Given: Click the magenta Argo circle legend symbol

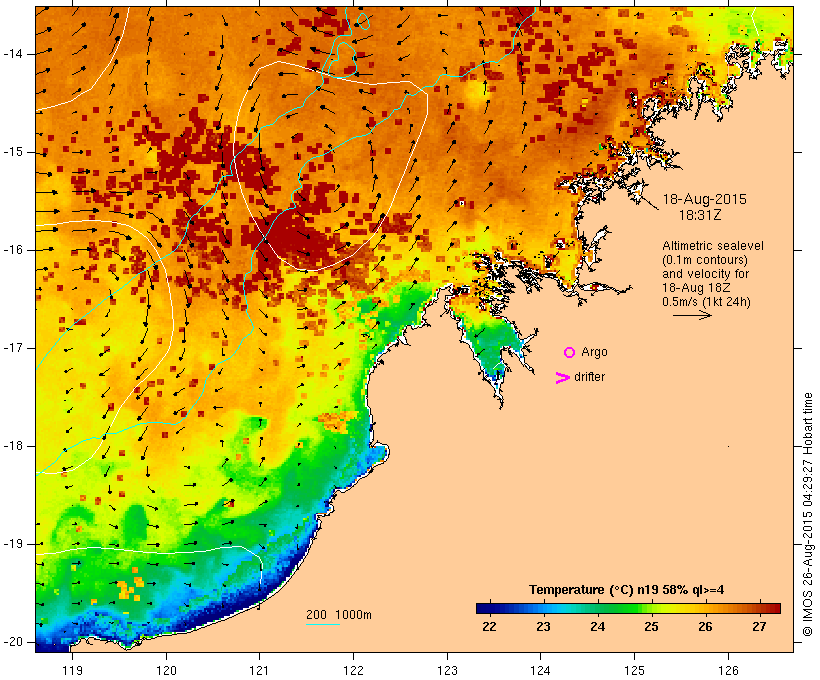Looking at the screenshot, I should tap(570, 353).
